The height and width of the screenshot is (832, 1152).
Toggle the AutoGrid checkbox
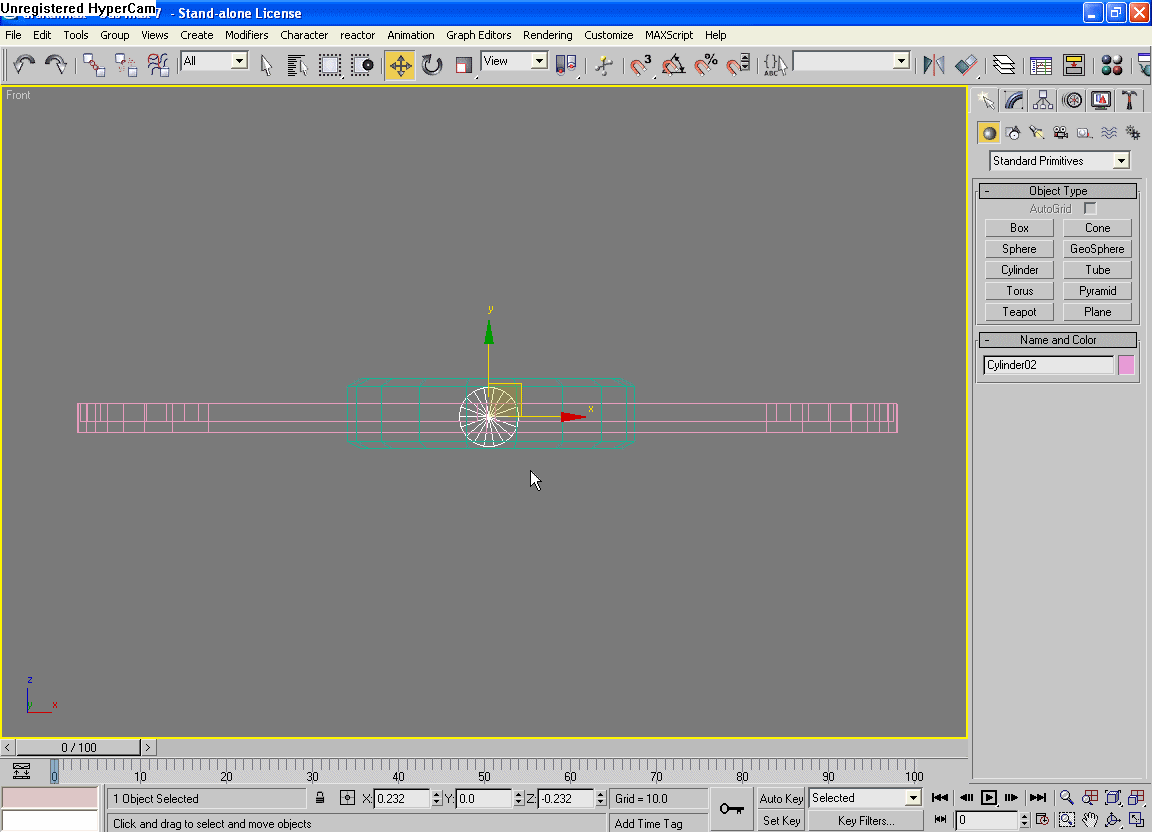1090,209
